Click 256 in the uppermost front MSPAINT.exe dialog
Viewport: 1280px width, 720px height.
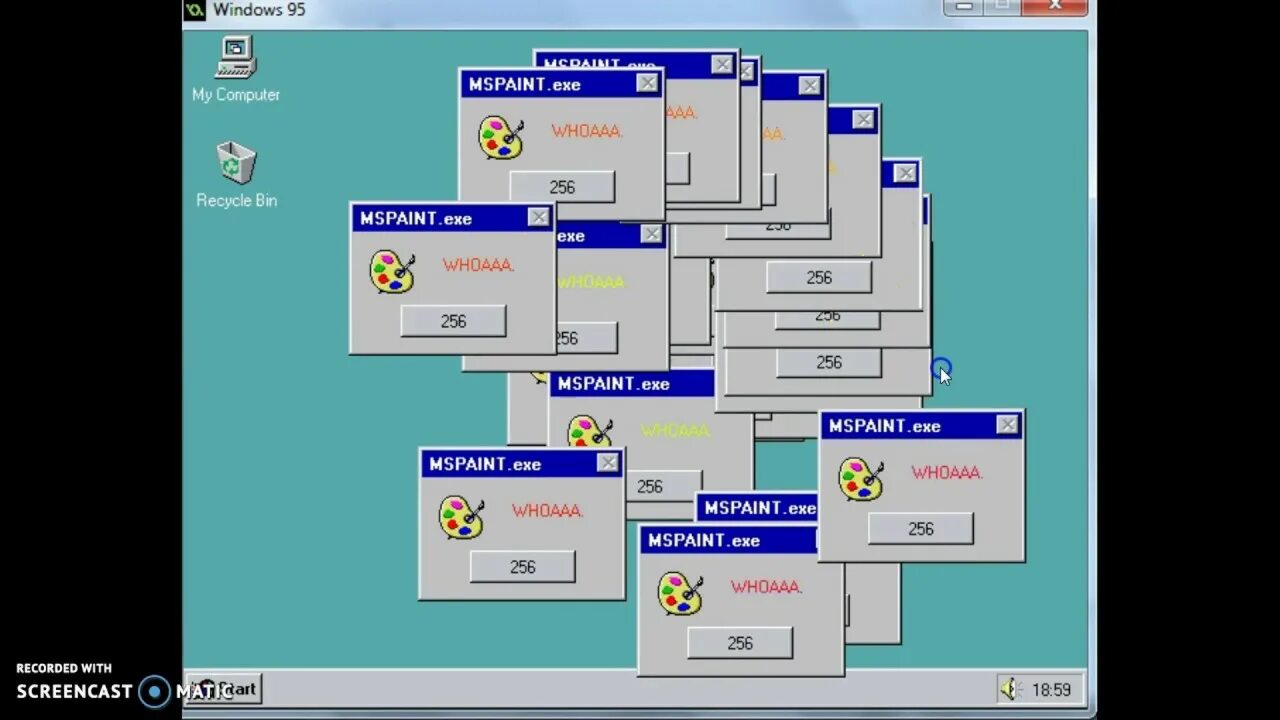coord(562,187)
